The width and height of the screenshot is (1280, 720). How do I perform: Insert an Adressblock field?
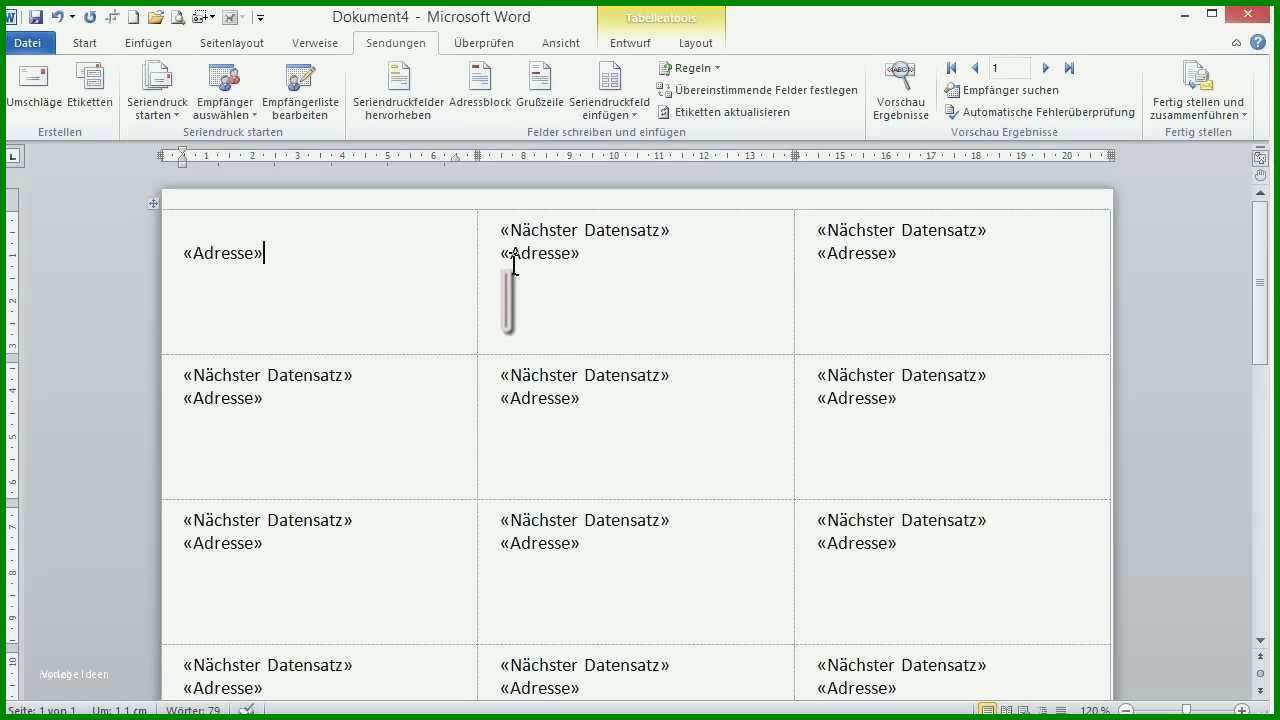(480, 85)
